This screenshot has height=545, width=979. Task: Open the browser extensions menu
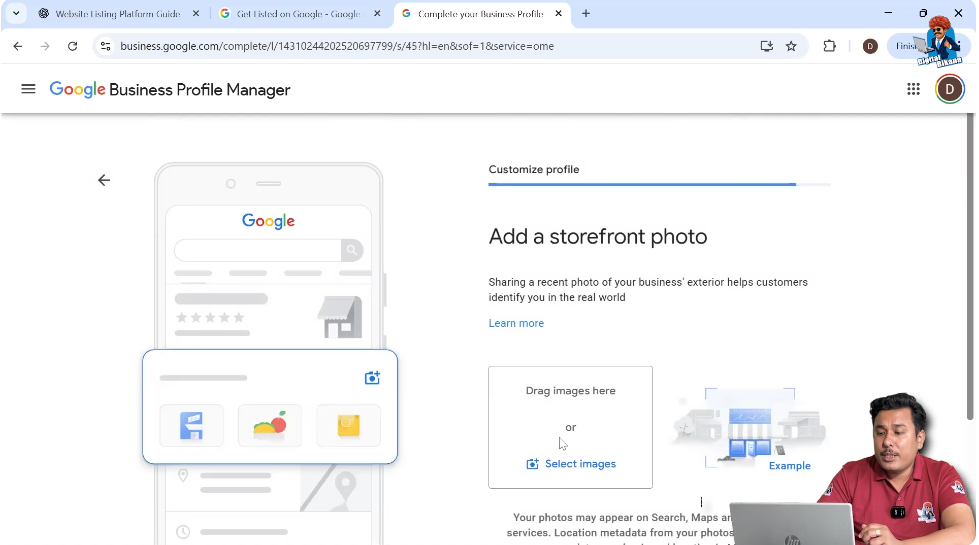(829, 46)
